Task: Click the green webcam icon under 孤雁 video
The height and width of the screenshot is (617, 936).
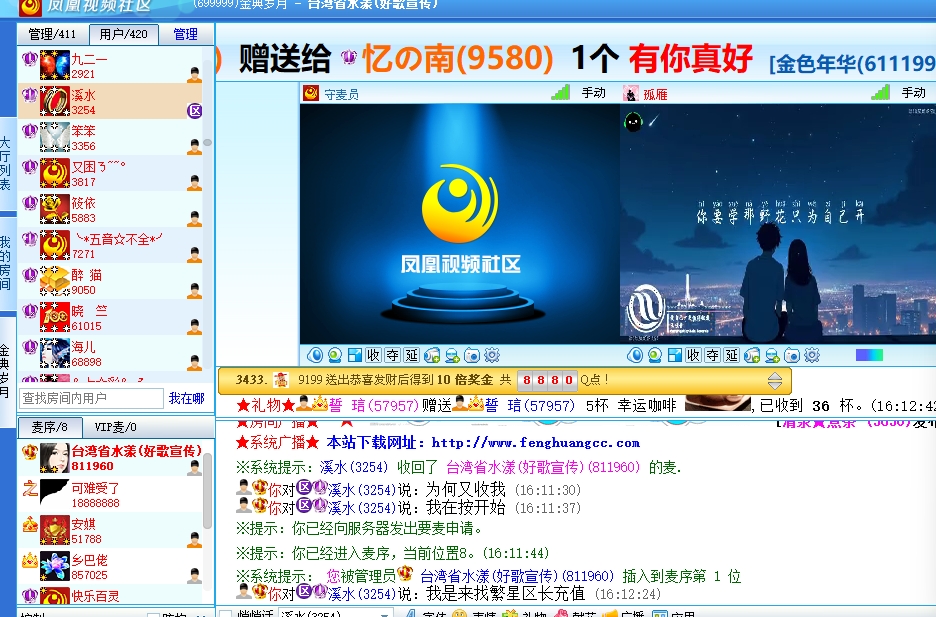Action: (x=654, y=356)
